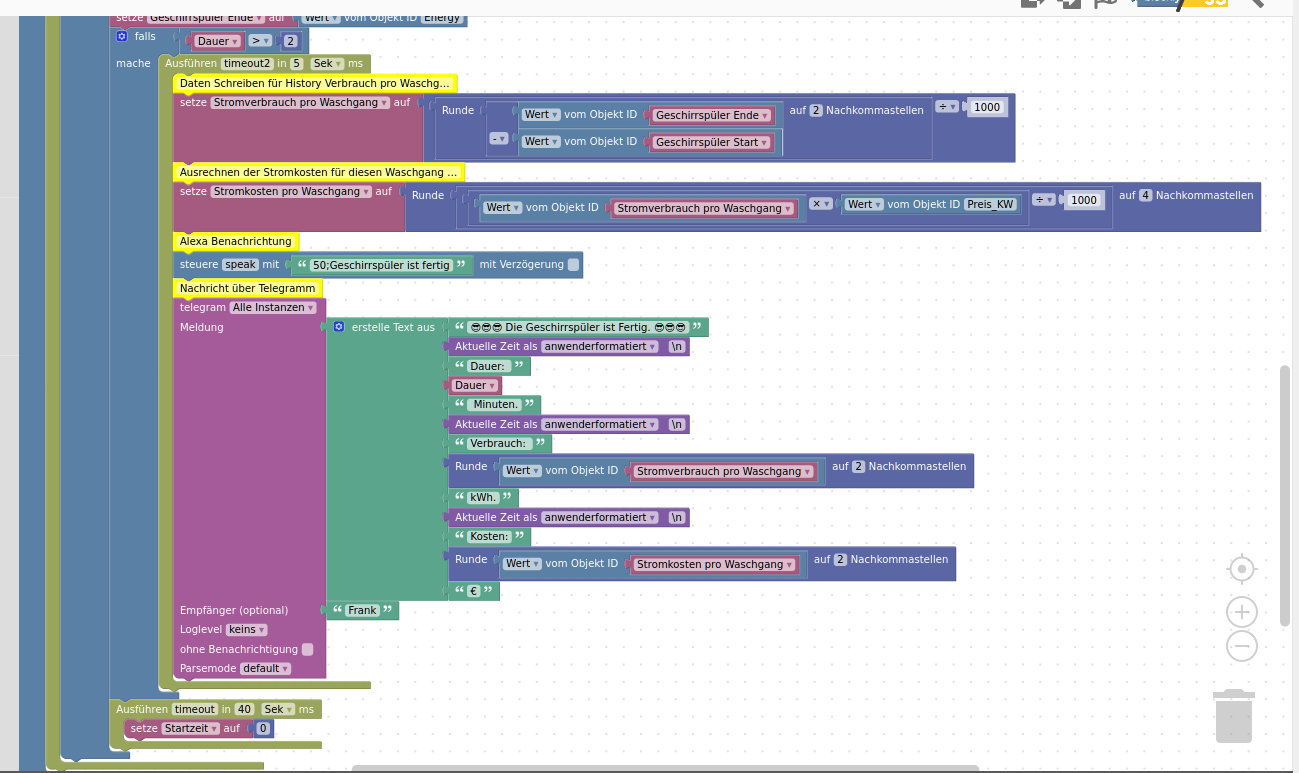Open the Blockly trash can
1299x773 pixels.
[1233, 716]
